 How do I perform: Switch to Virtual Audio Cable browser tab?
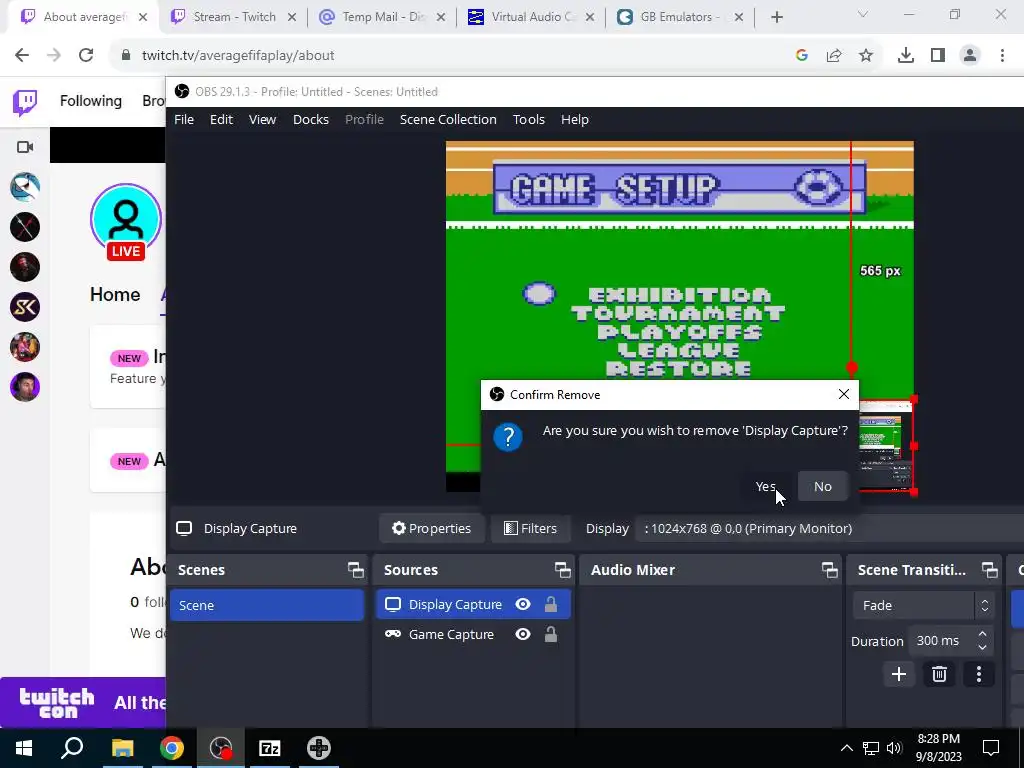532,17
